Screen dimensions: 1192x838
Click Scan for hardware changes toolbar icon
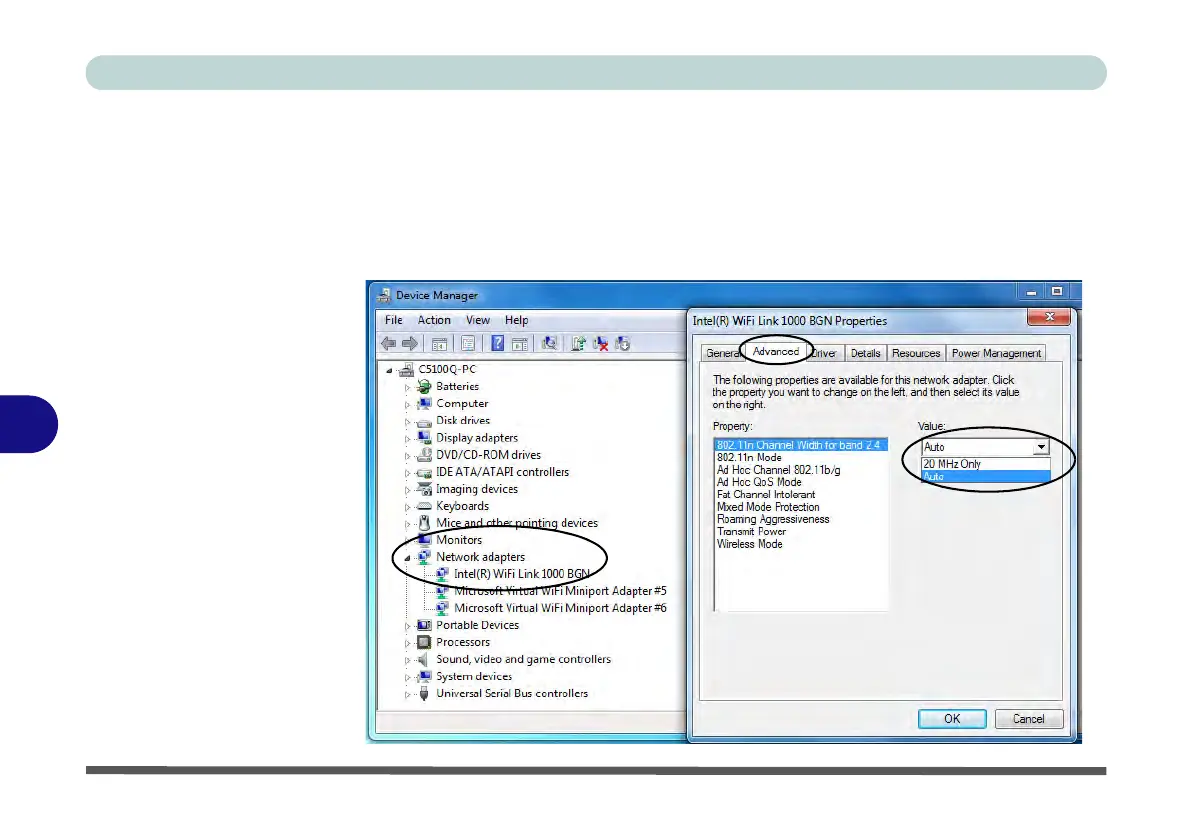(x=549, y=344)
